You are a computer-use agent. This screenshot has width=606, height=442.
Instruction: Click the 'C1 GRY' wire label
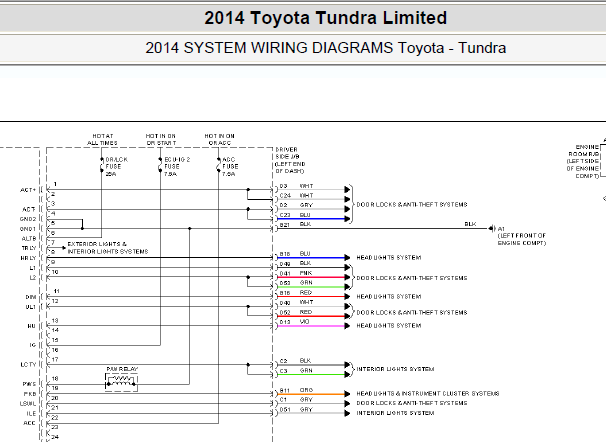296,400
